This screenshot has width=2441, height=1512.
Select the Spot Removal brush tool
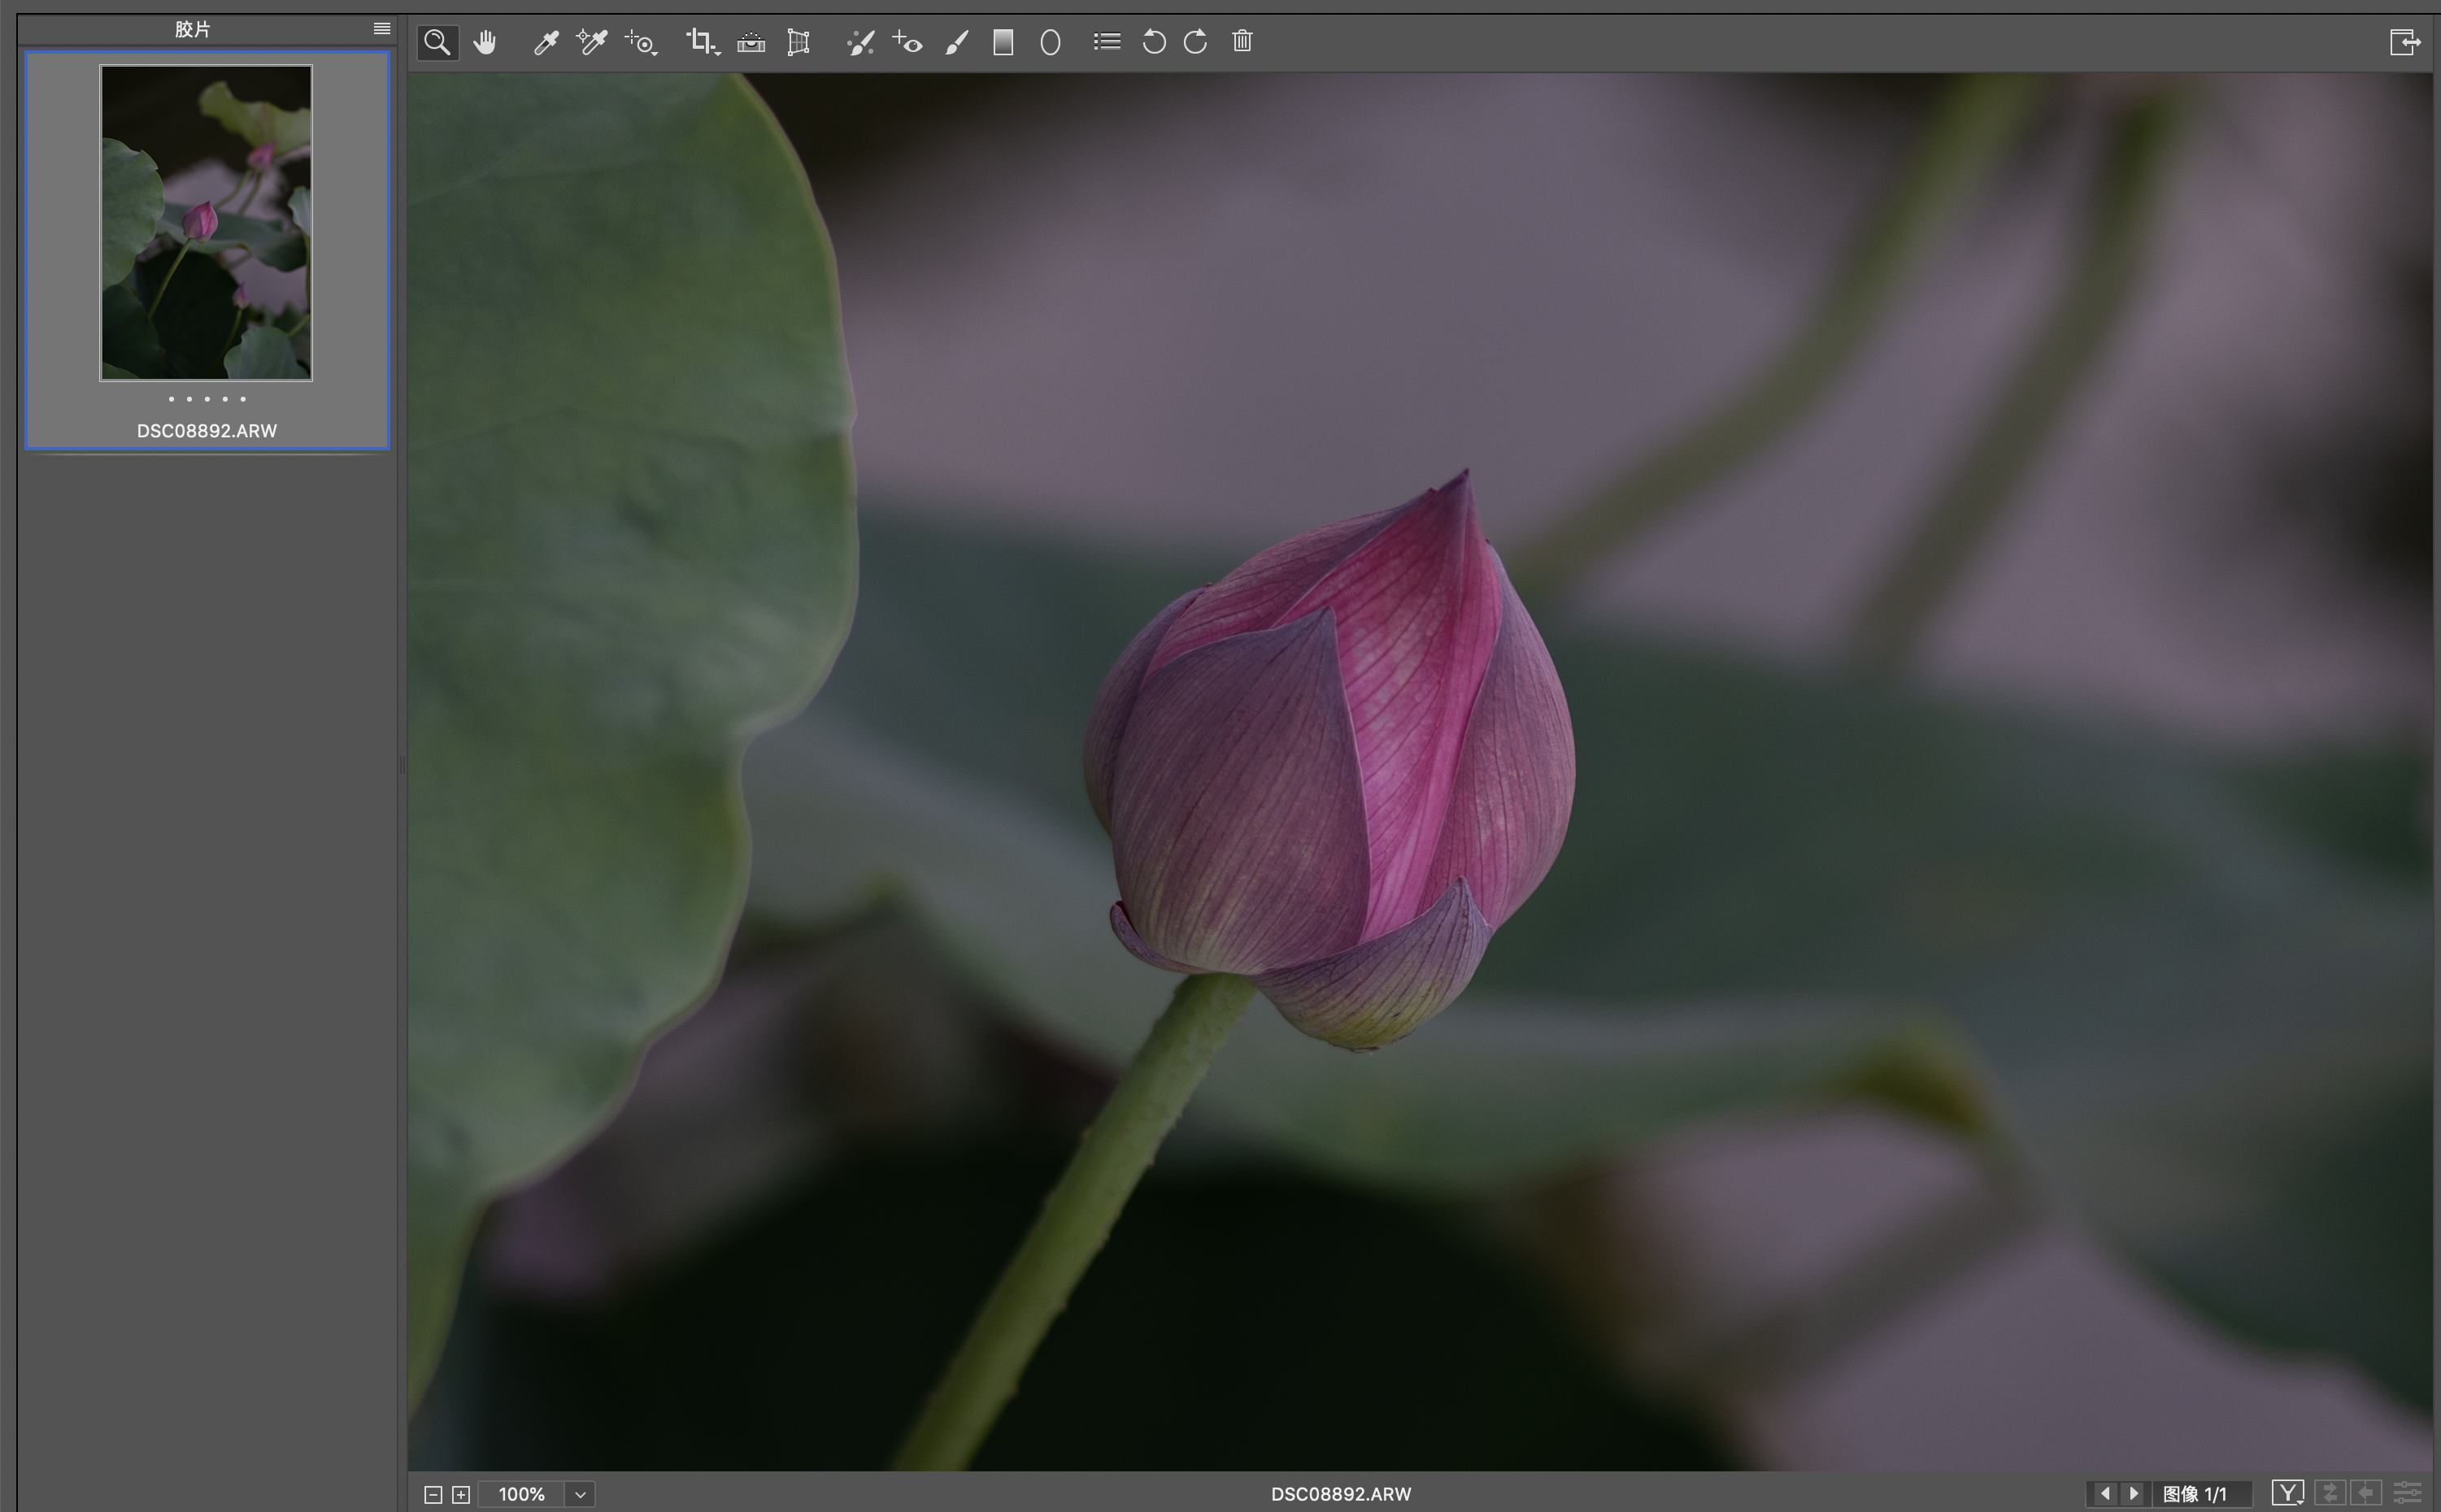click(860, 42)
